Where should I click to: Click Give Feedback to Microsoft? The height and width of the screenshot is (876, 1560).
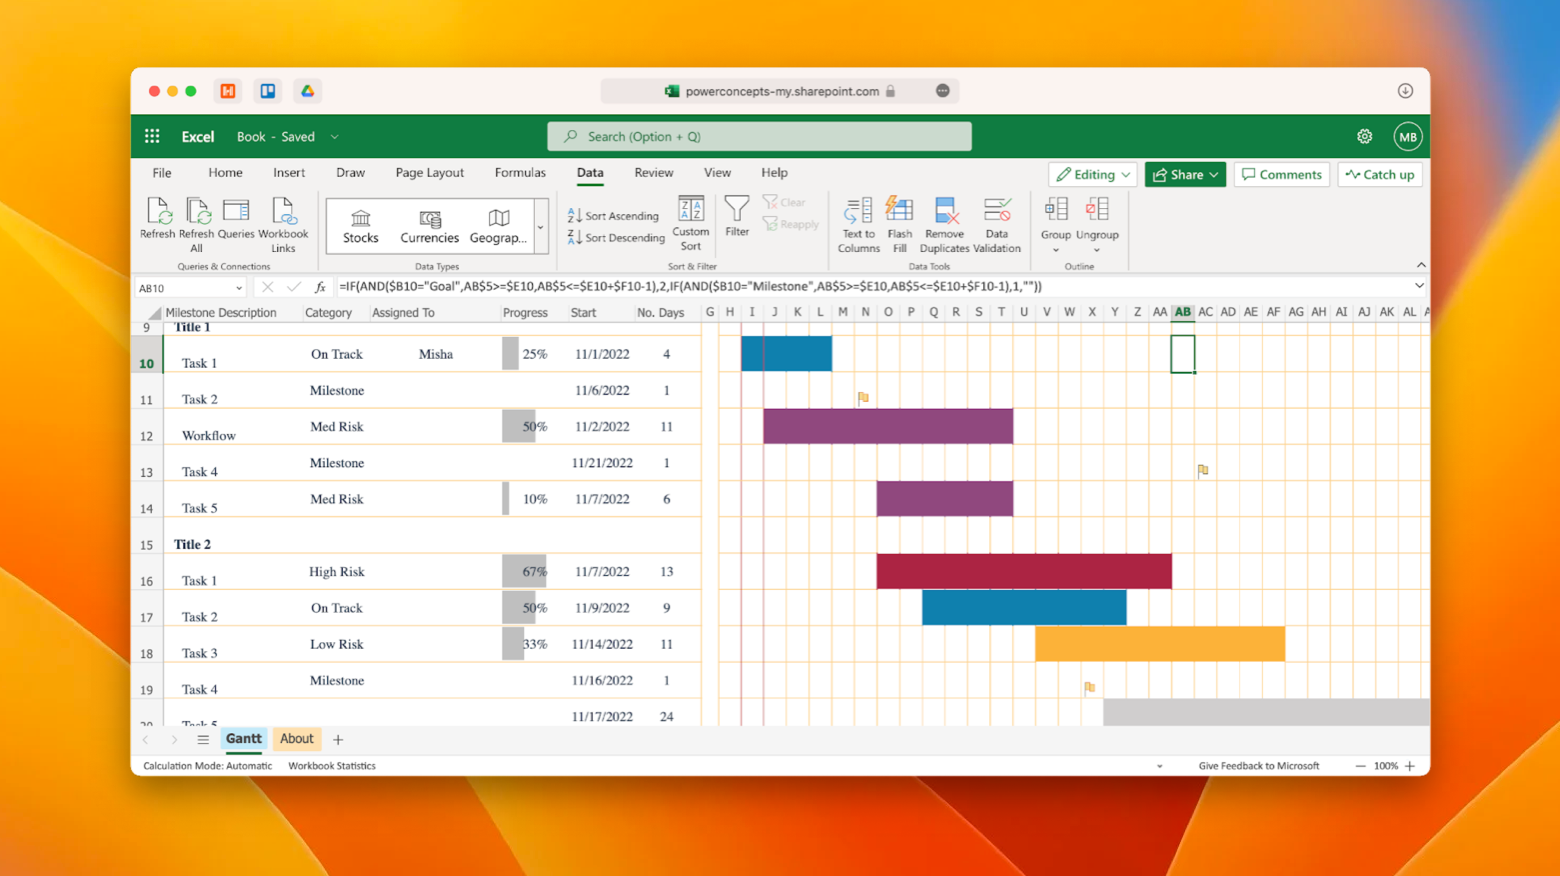[1259, 766]
